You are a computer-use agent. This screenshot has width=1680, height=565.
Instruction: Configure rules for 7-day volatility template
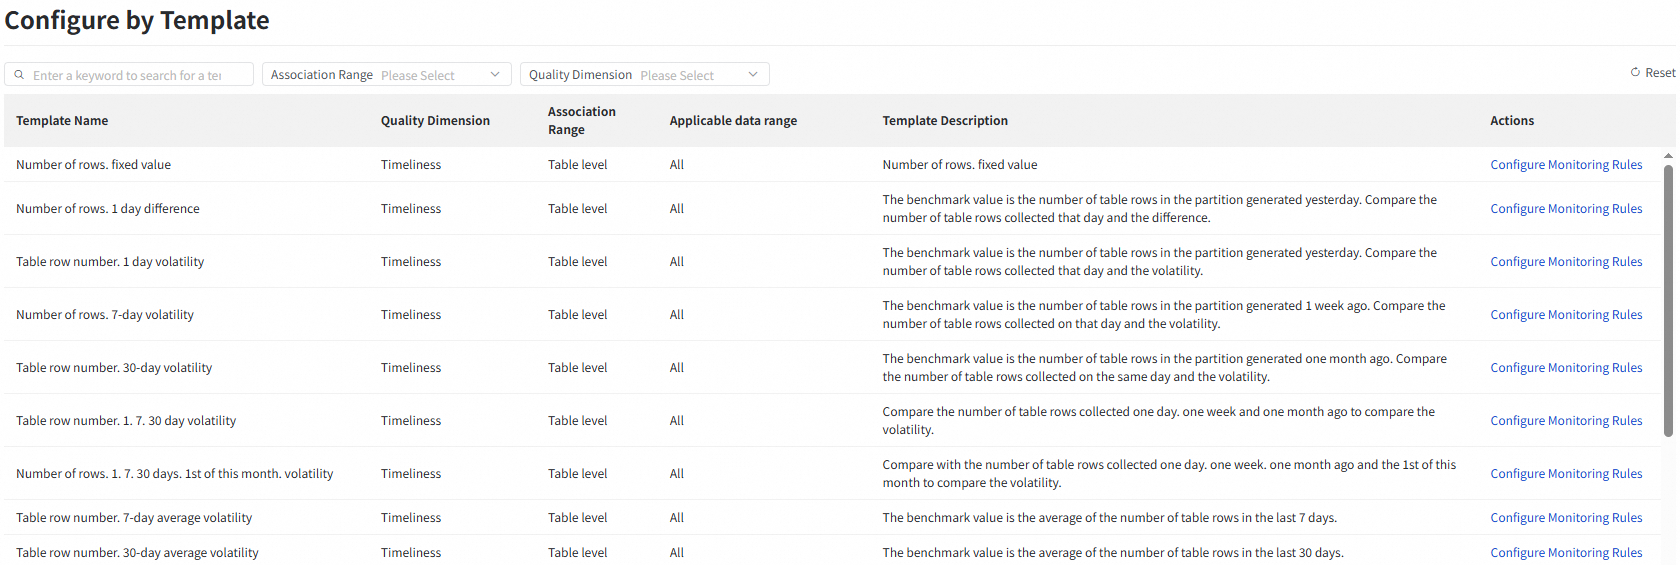(1565, 315)
